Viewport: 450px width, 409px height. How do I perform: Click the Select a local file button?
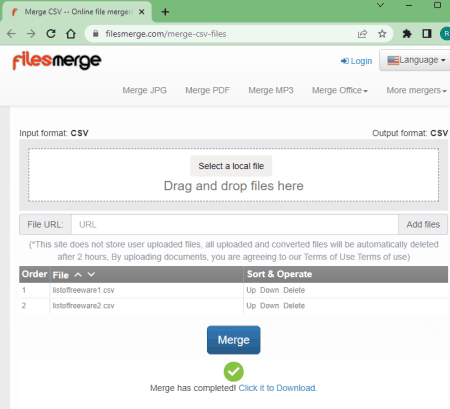231,166
